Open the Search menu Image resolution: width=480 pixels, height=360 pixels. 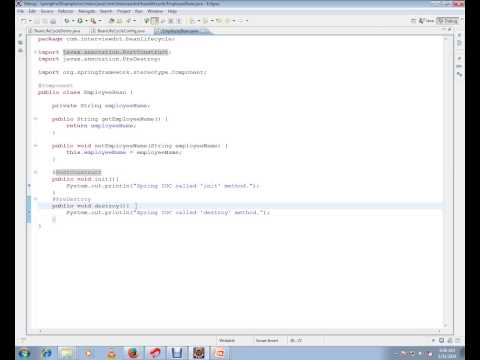tap(106, 11)
